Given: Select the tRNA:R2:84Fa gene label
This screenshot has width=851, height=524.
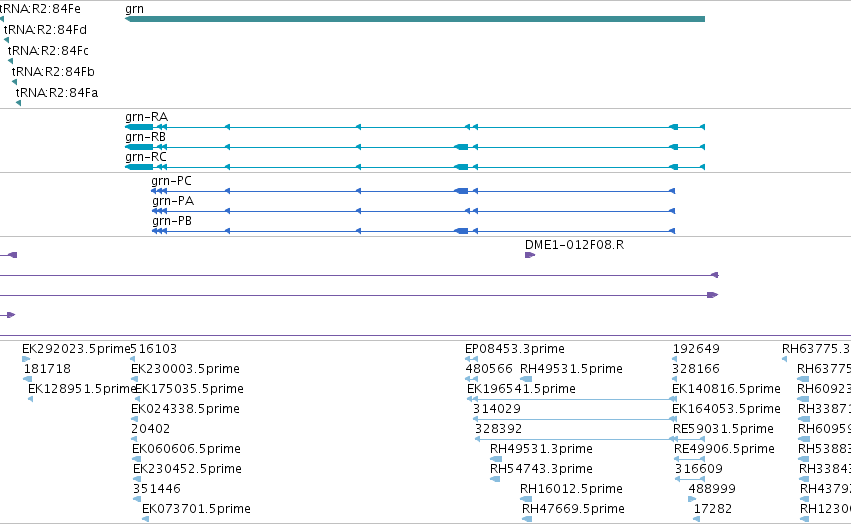Looking at the screenshot, I should tap(57, 93).
